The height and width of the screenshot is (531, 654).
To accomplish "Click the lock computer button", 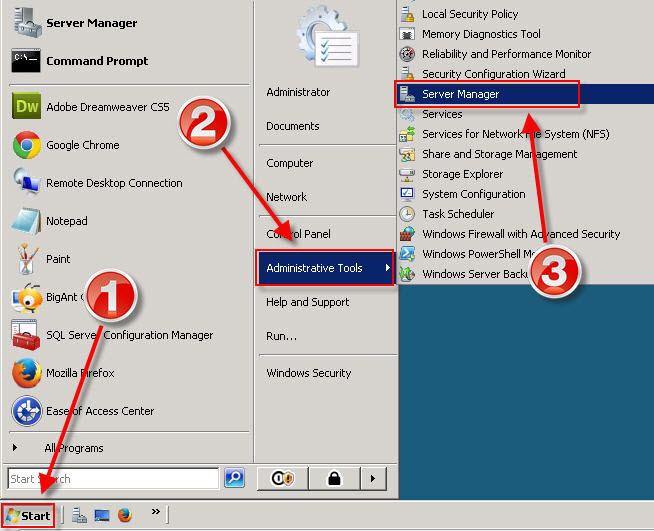I will point(334,478).
